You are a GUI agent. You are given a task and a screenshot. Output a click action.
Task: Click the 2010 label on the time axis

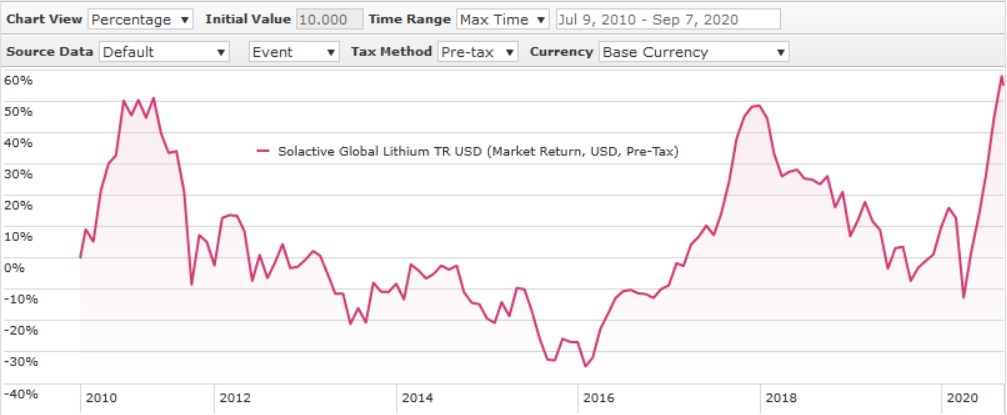[x=101, y=398]
